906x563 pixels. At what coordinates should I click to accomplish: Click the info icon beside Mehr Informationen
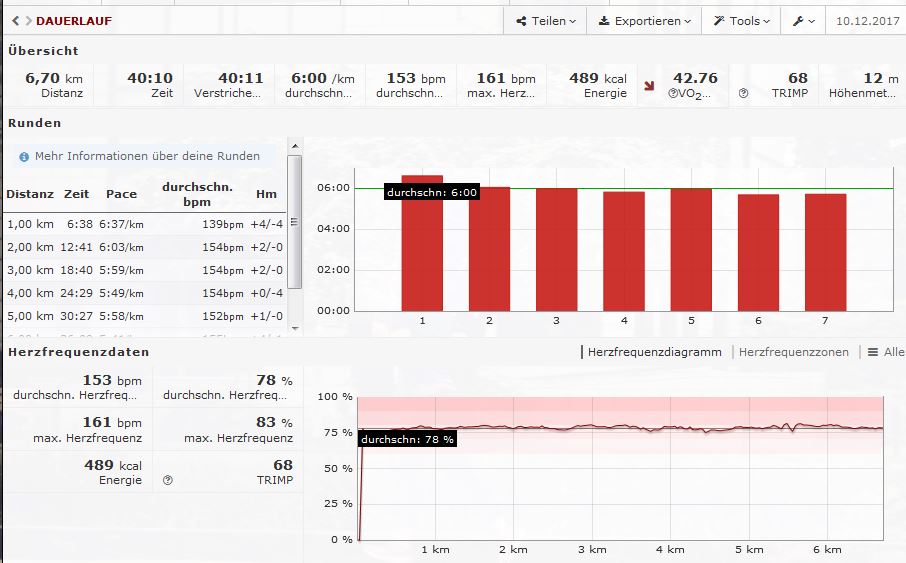[x=24, y=156]
